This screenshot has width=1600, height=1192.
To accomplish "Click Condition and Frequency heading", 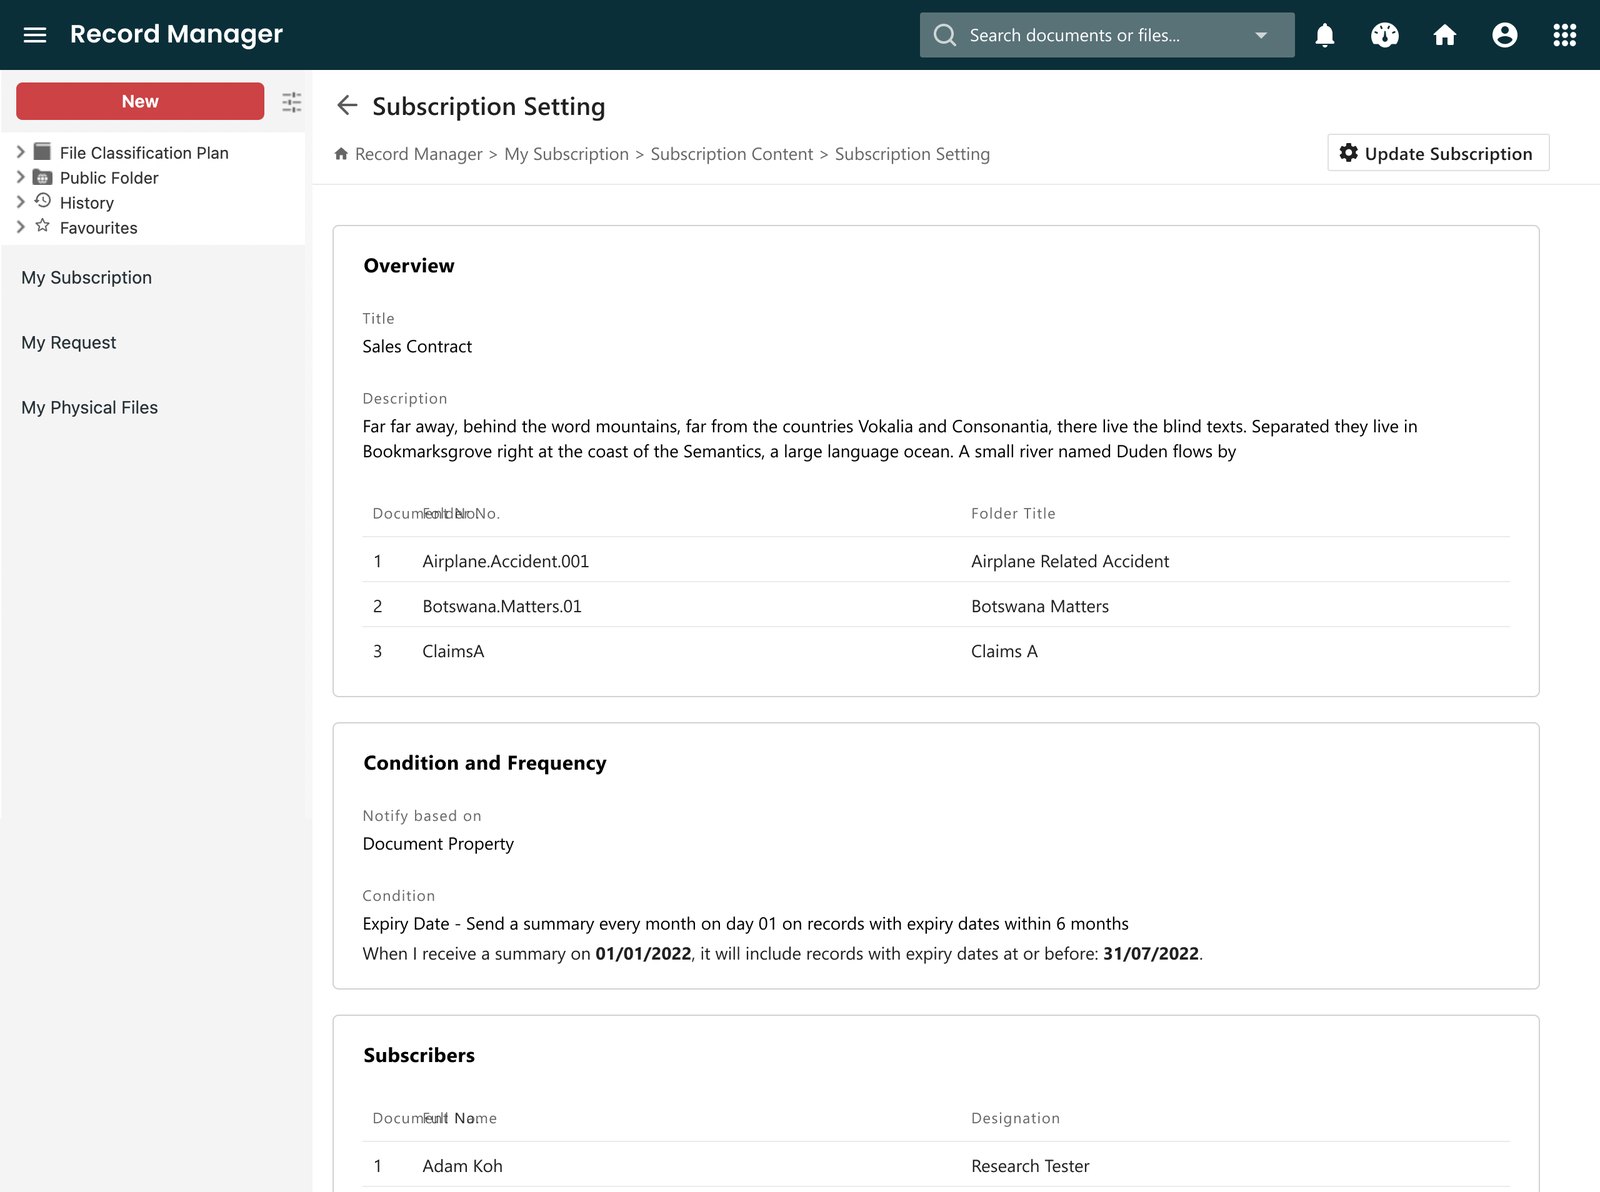I will pos(485,762).
